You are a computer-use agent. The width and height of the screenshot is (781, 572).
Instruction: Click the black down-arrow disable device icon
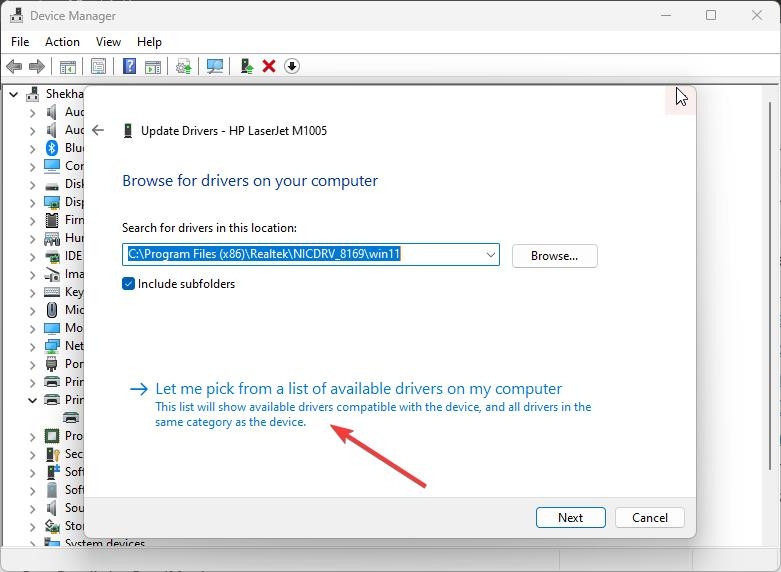pos(292,66)
